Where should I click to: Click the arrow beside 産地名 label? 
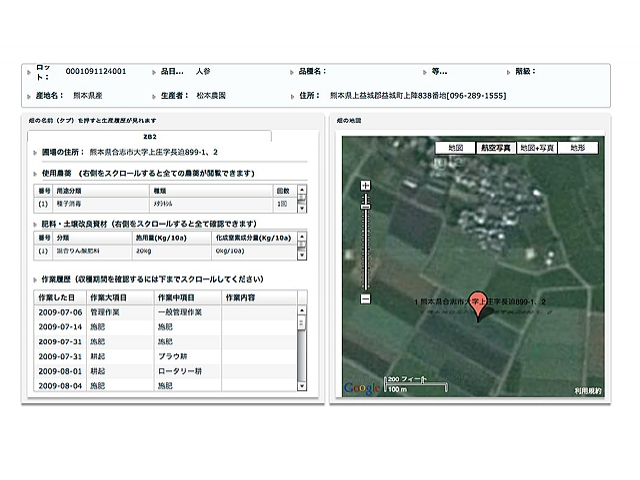click(29, 97)
